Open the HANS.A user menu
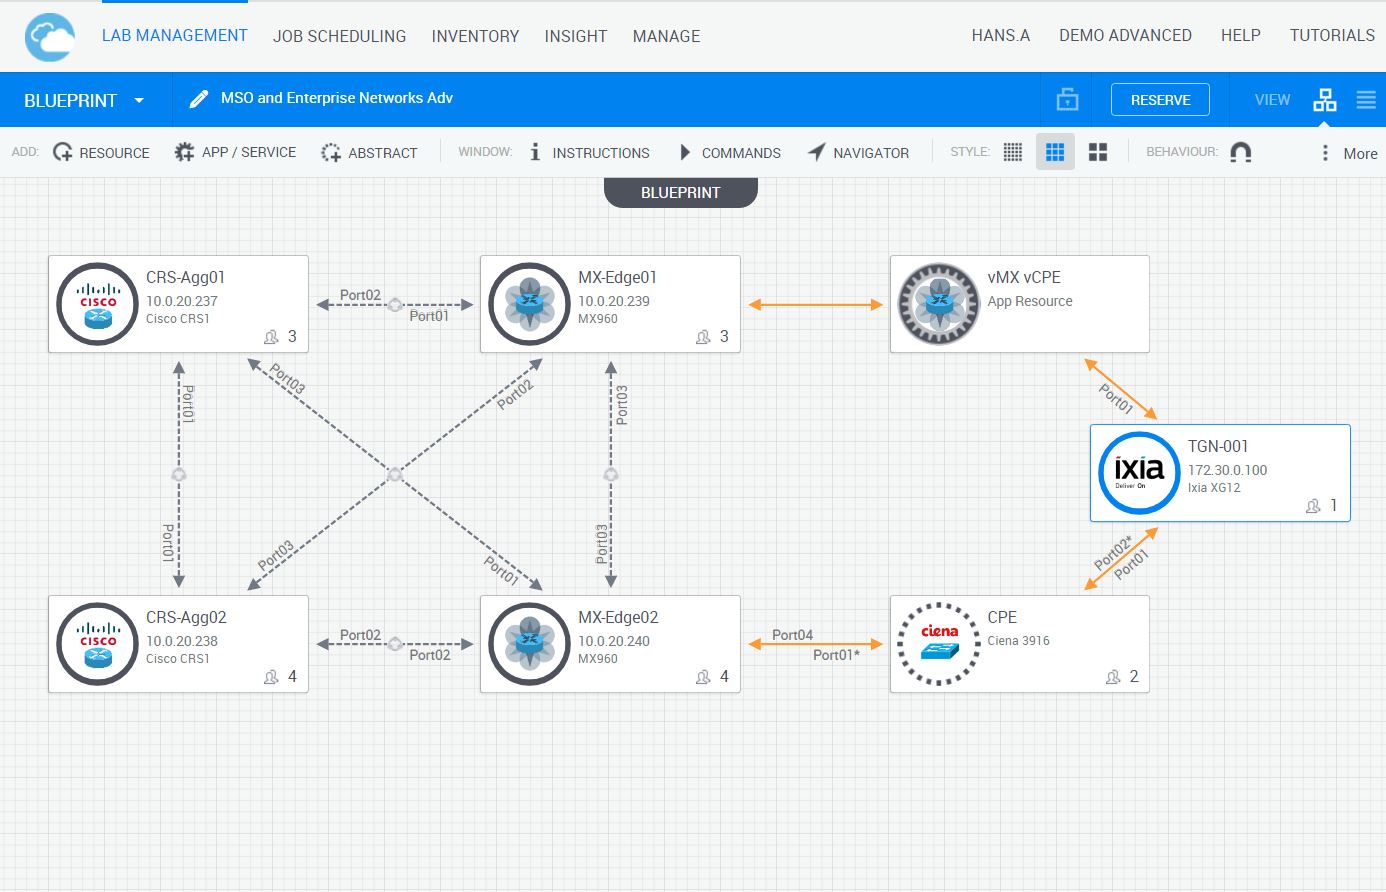1386x892 pixels. click(x=1000, y=35)
